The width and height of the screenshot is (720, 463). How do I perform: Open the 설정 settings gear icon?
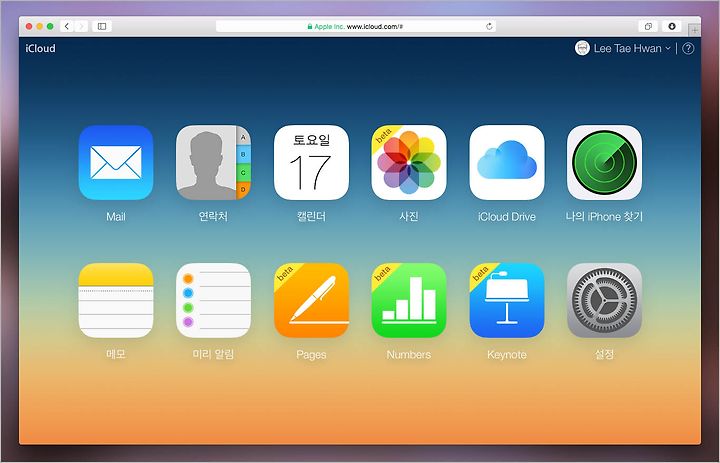pos(604,300)
